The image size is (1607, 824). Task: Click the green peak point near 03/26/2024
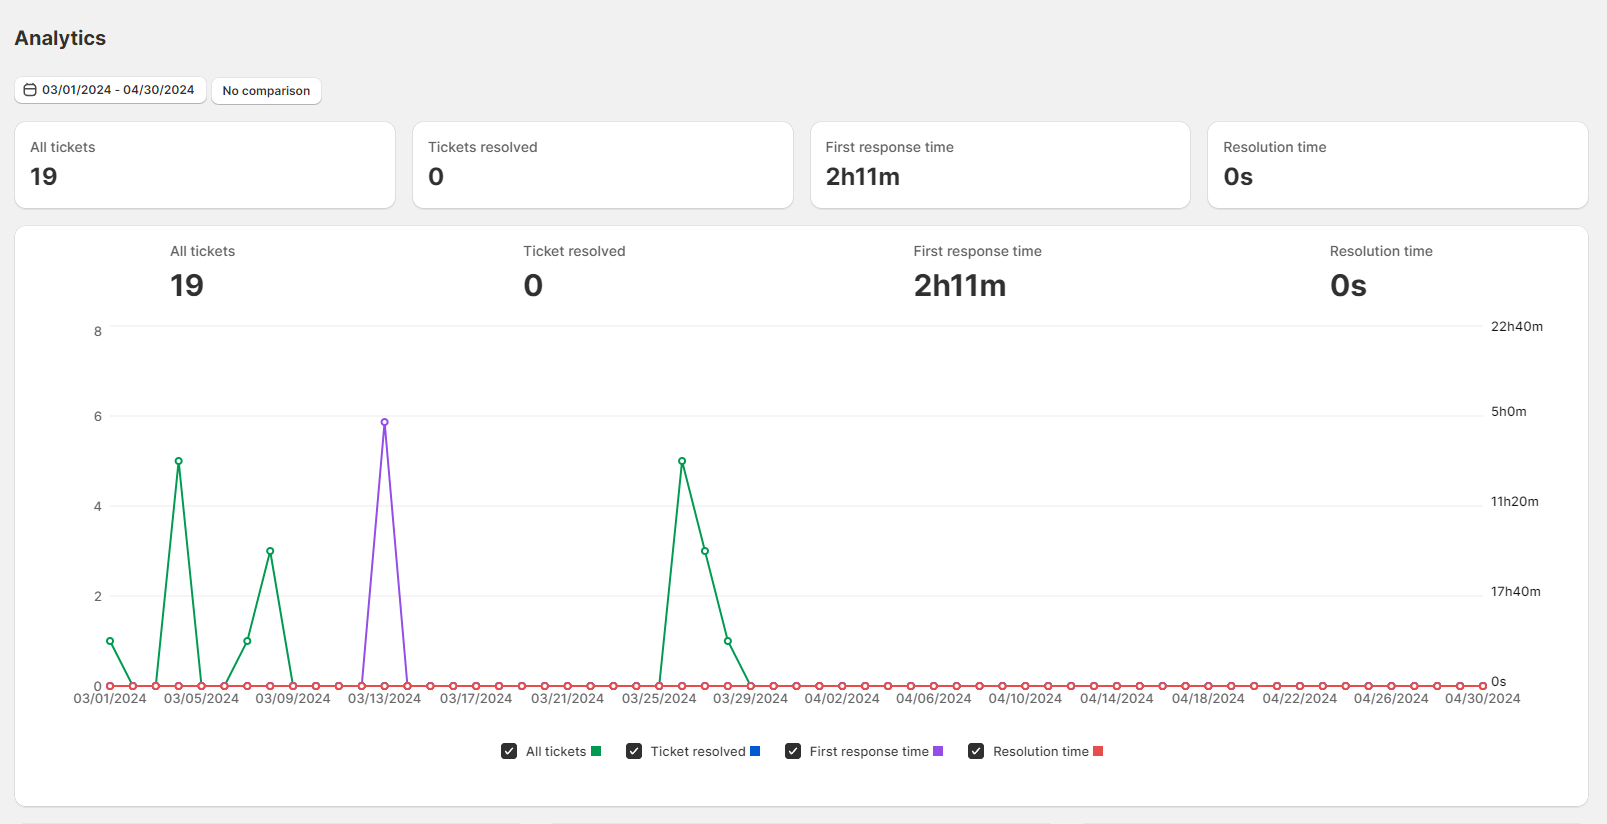pyautogui.click(x=682, y=461)
